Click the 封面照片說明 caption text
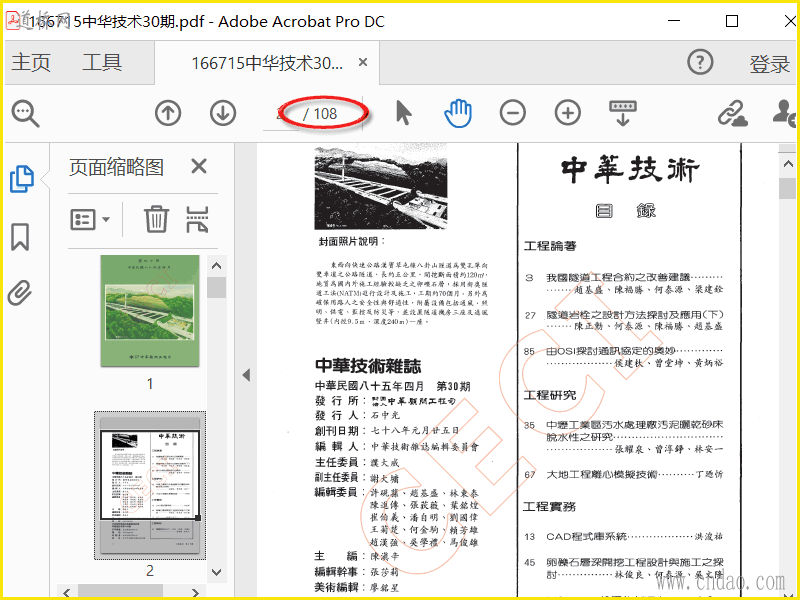 (352, 241)
